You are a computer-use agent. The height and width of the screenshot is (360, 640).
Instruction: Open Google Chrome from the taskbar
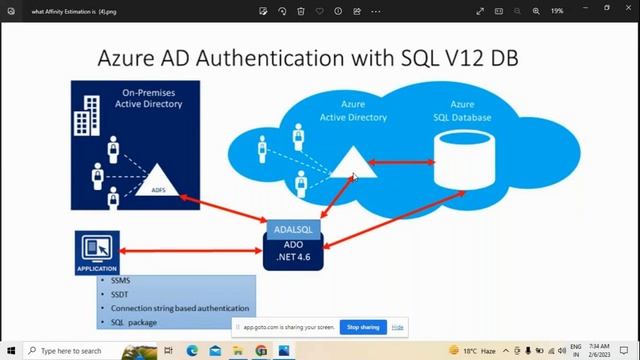pos(261,351)
